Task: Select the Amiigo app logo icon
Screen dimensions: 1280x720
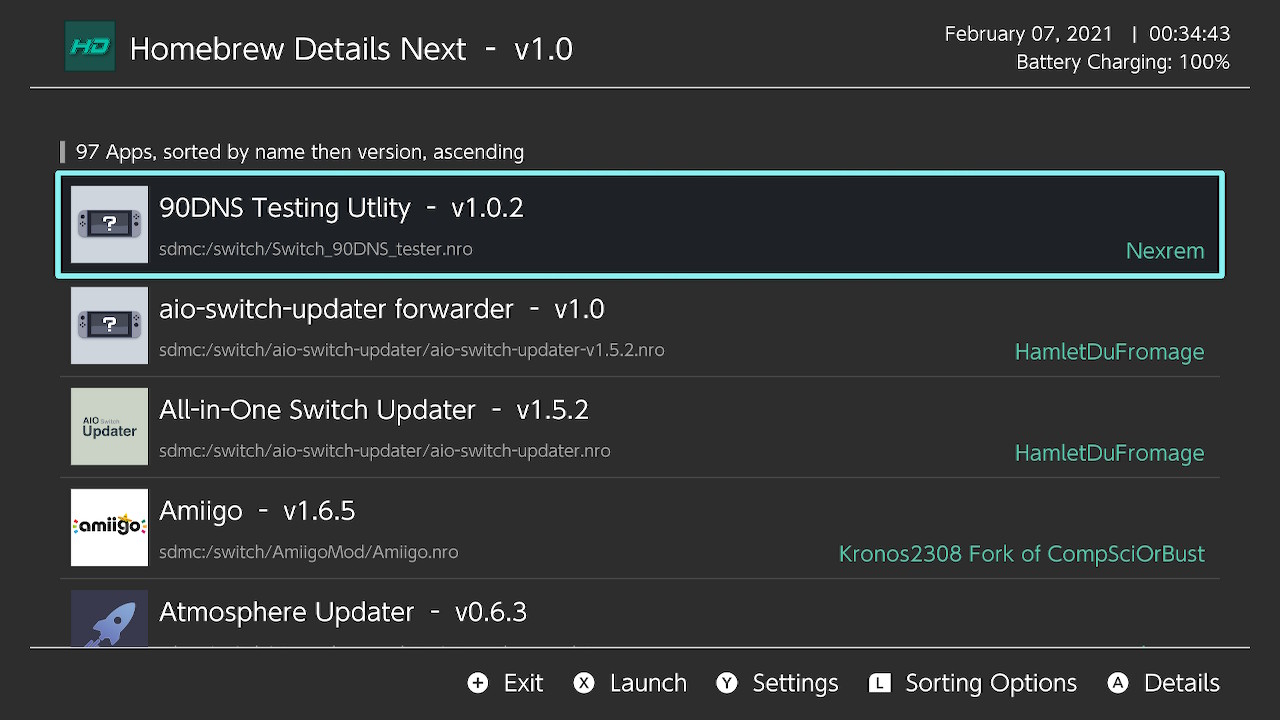Action: (x=109, y=528)
